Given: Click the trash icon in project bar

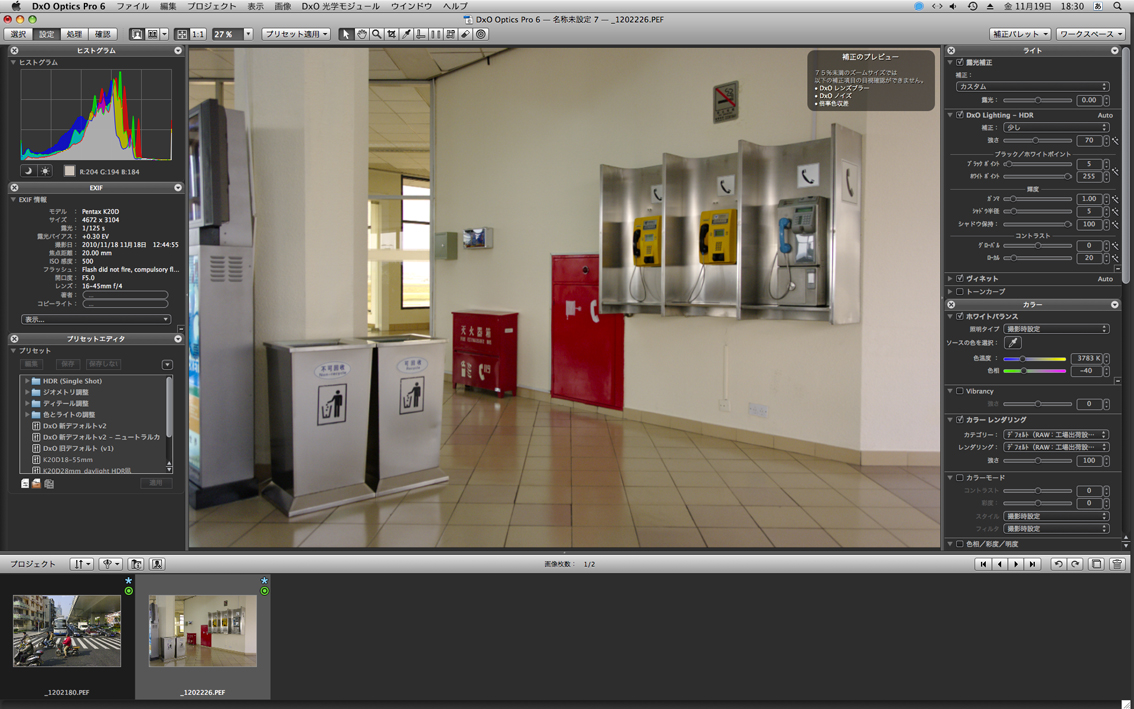Looking at the screenshot, I should 1117,564.
